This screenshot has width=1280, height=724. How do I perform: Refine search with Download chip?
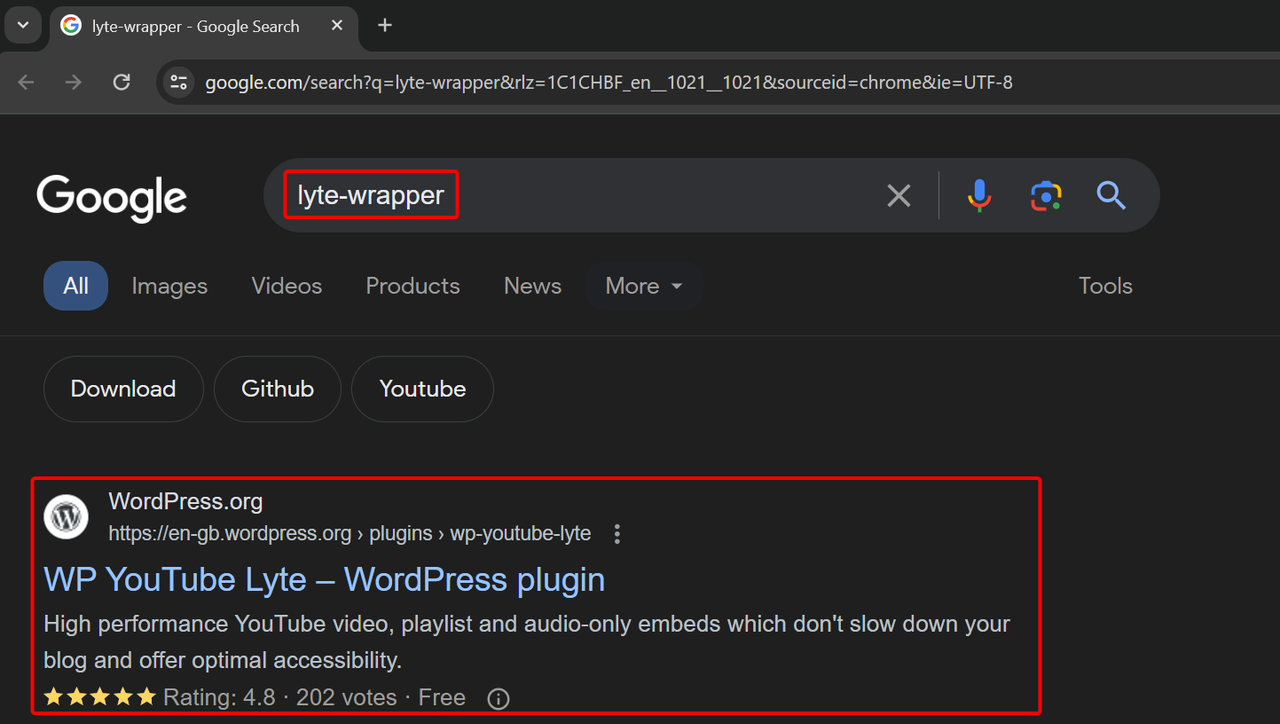coord(123,389)
